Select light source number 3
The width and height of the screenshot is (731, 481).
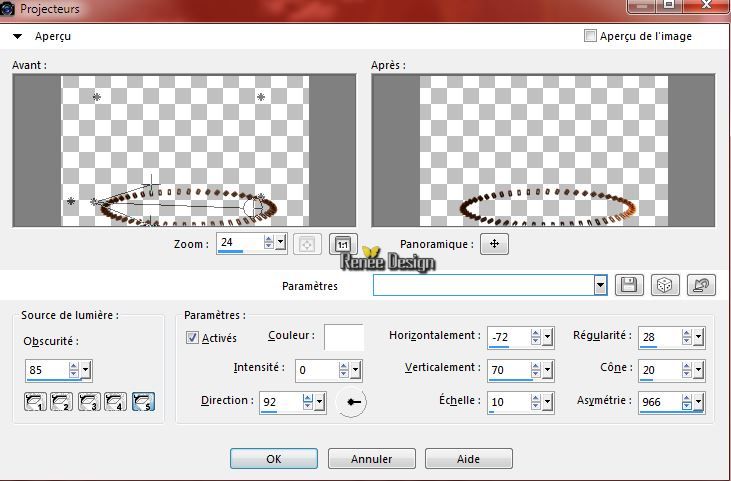point(89,401)
